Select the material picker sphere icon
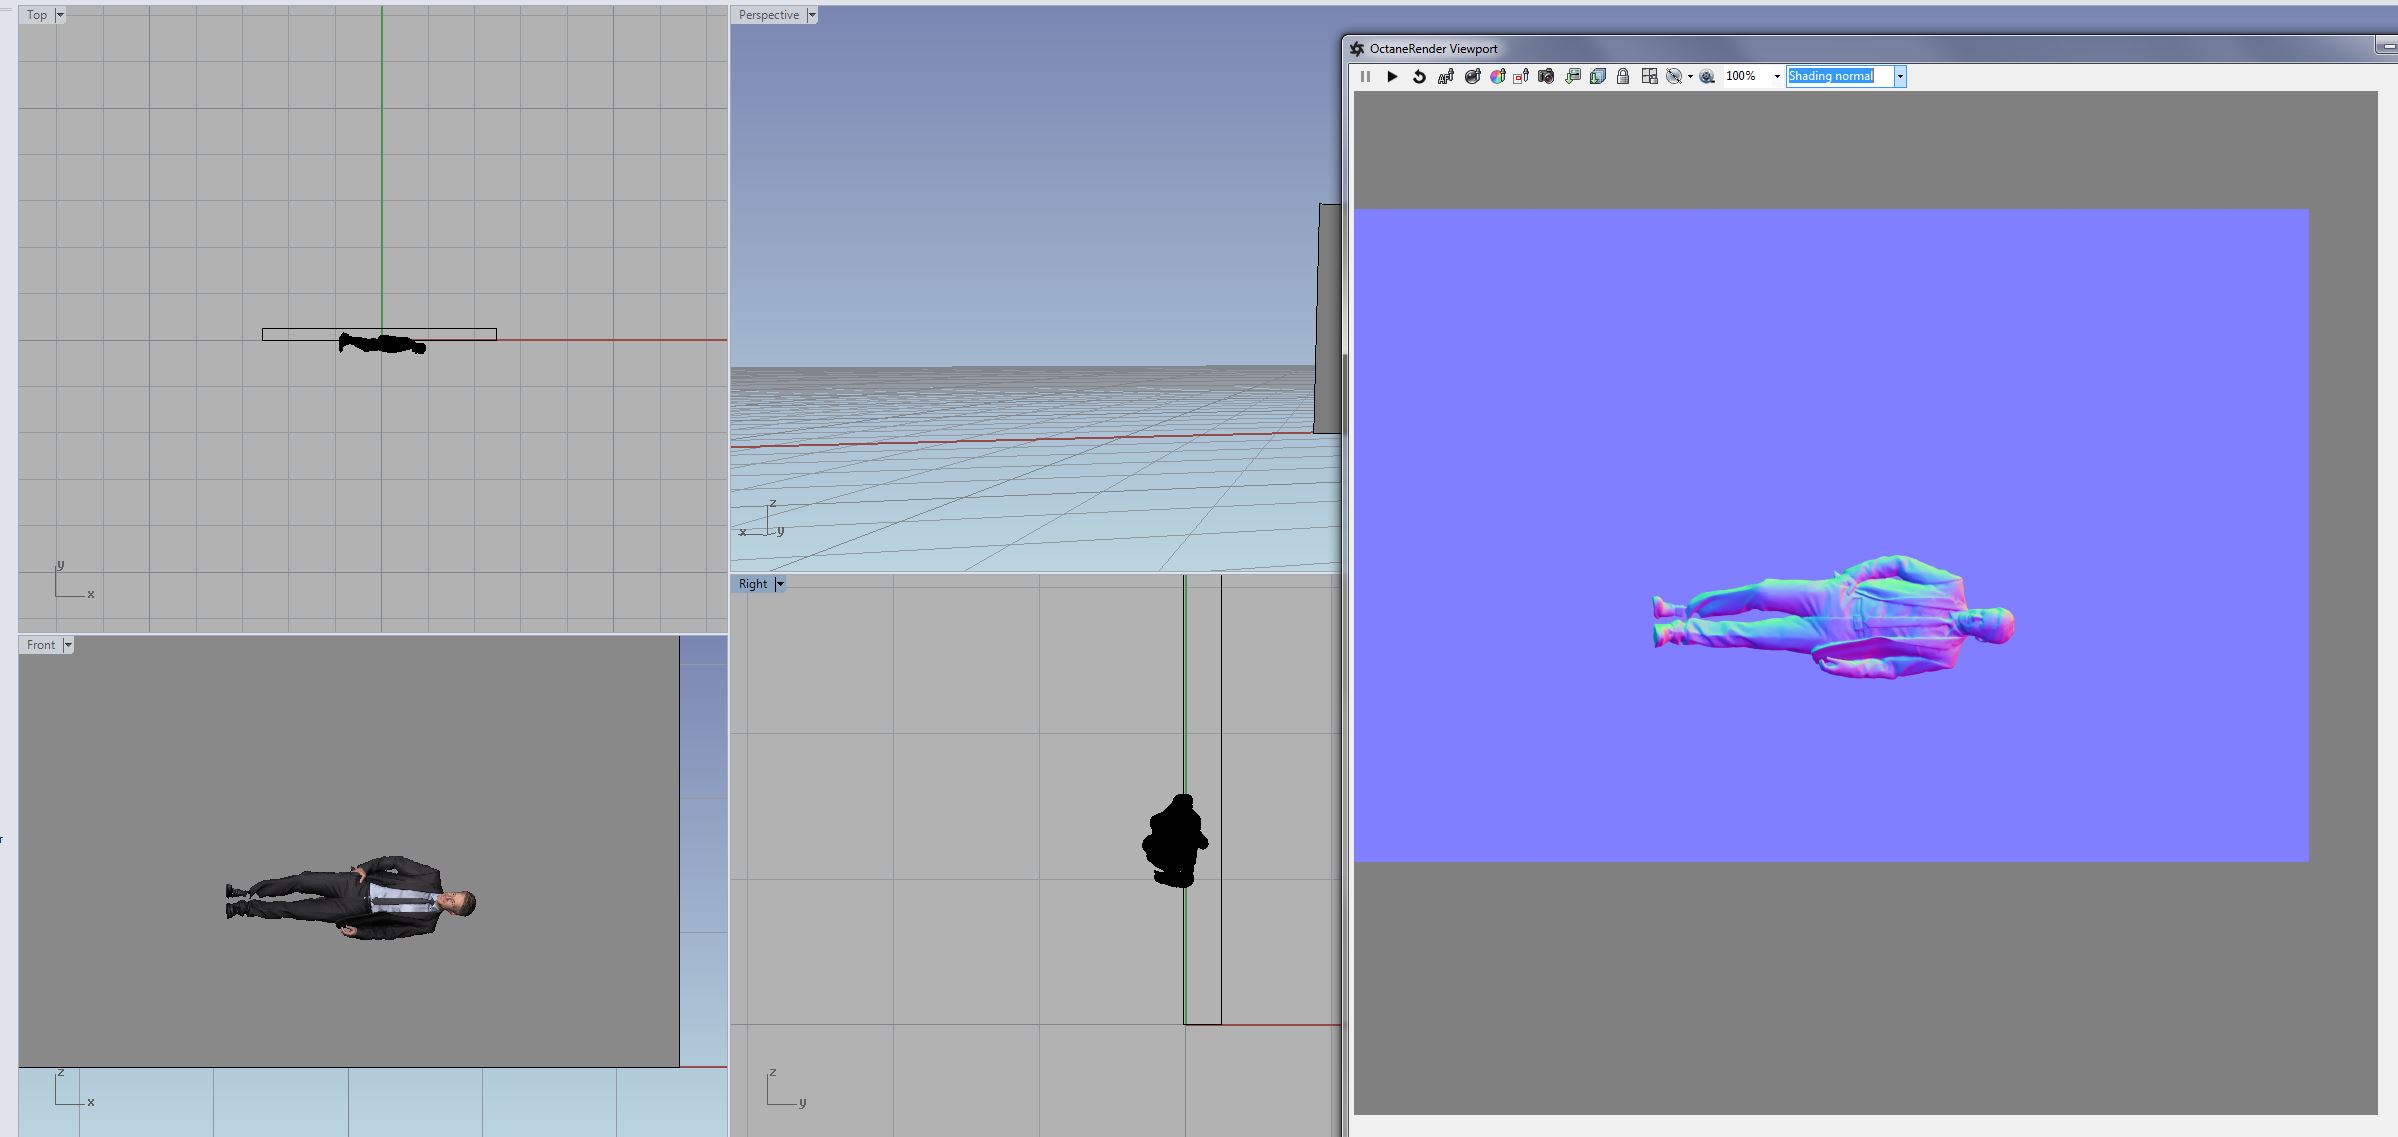 point(1472,77)
